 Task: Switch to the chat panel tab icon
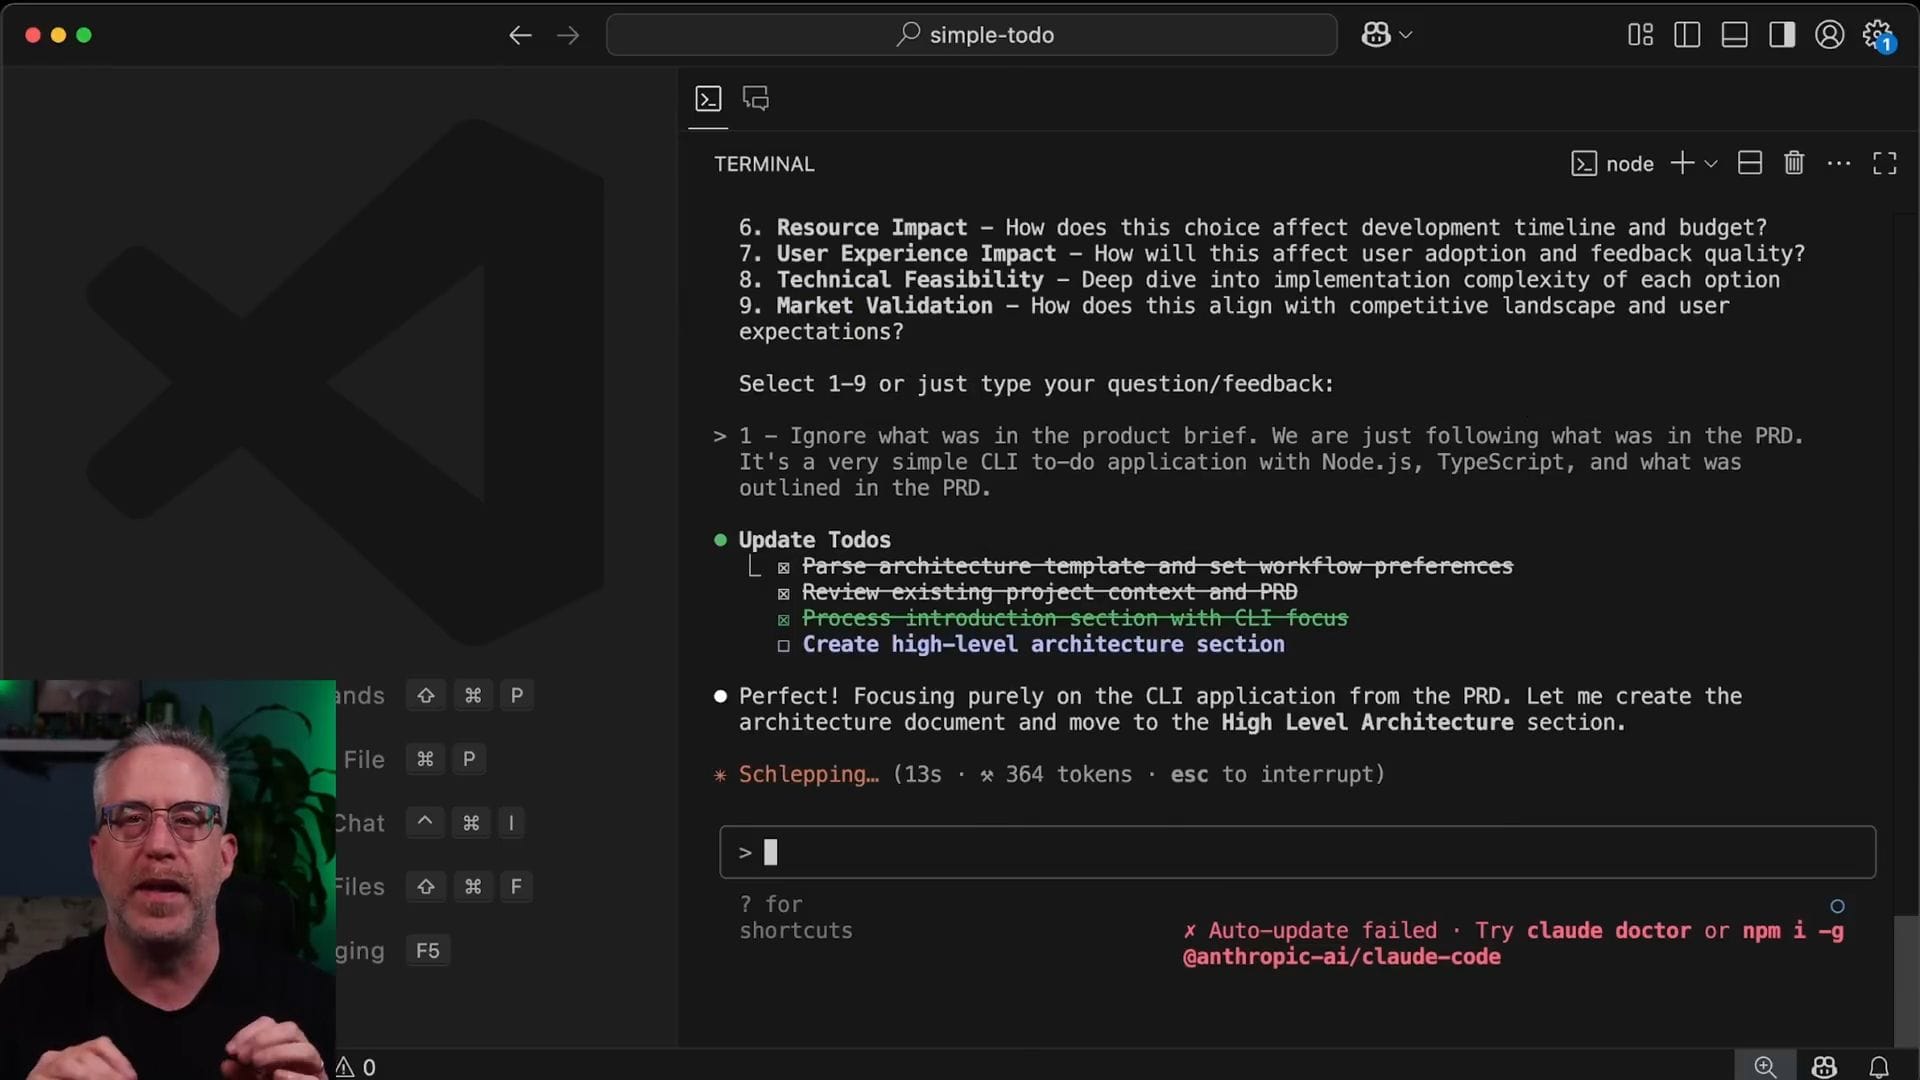tap(756, 99)
